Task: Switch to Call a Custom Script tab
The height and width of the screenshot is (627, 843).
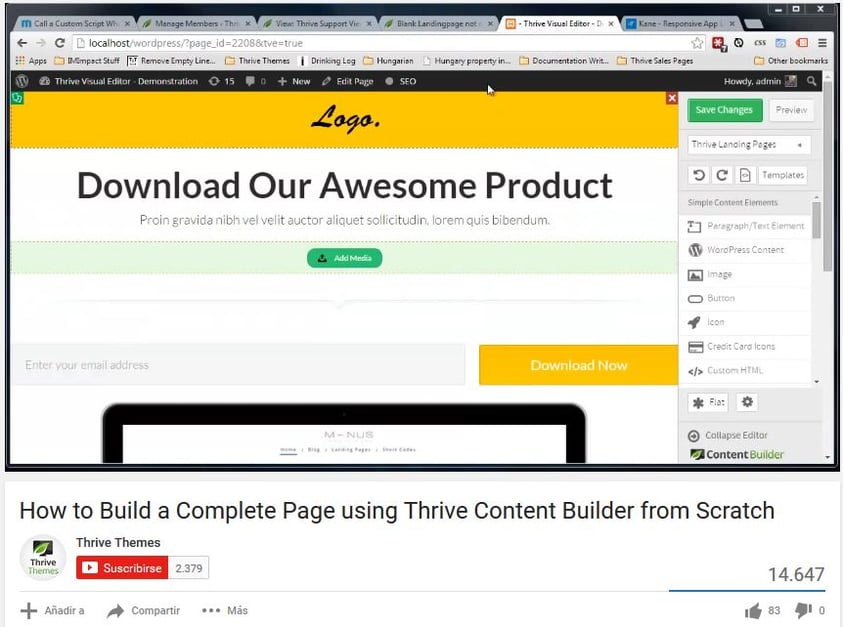Action: click(x=74, y=24)
